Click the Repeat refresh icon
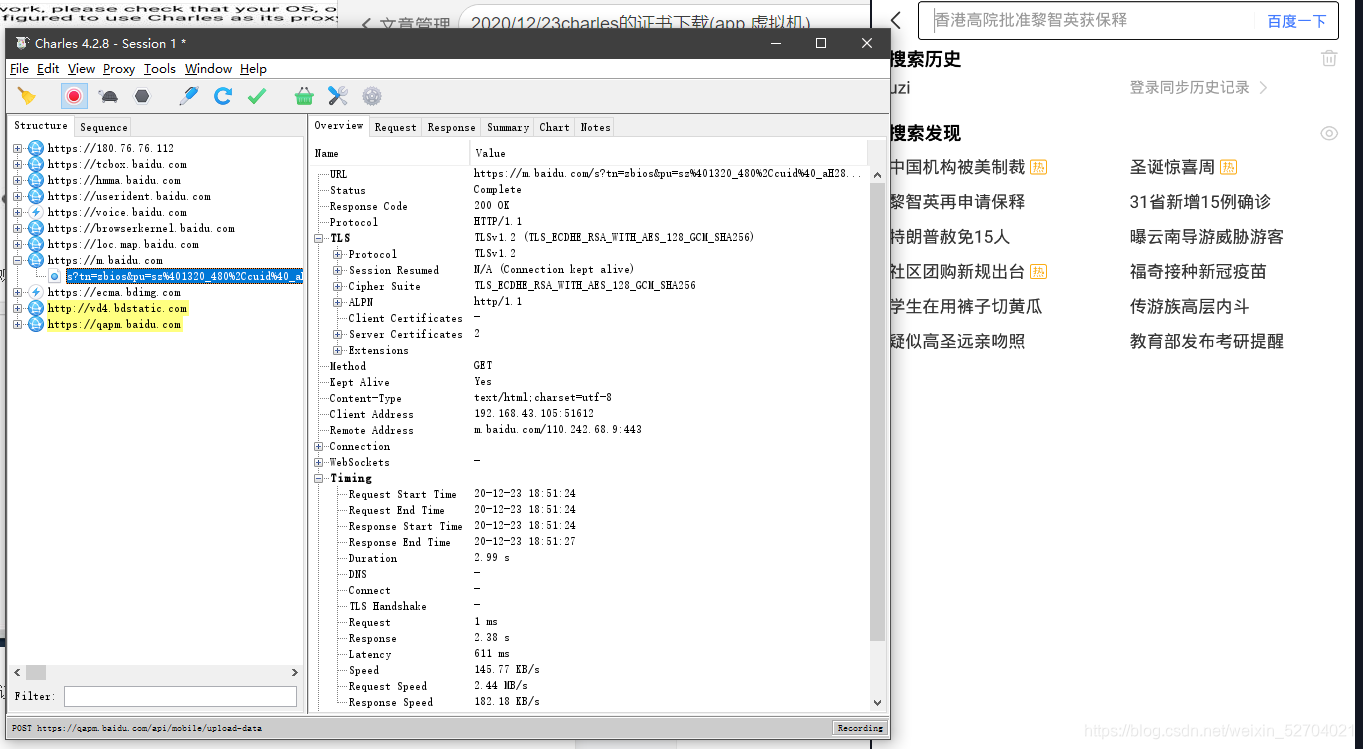The image size is (1363, 749). tap(223, 96)
